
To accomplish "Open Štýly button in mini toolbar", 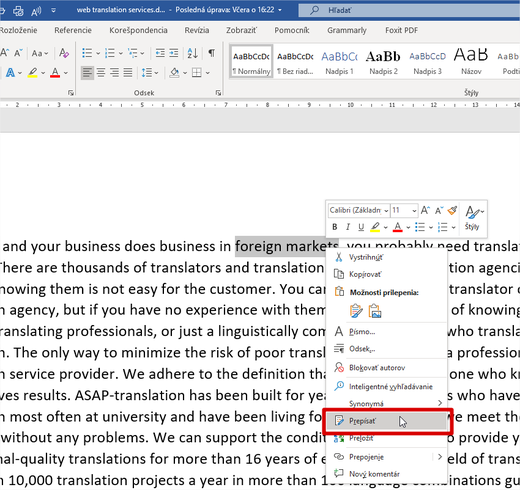I will 472,217.
